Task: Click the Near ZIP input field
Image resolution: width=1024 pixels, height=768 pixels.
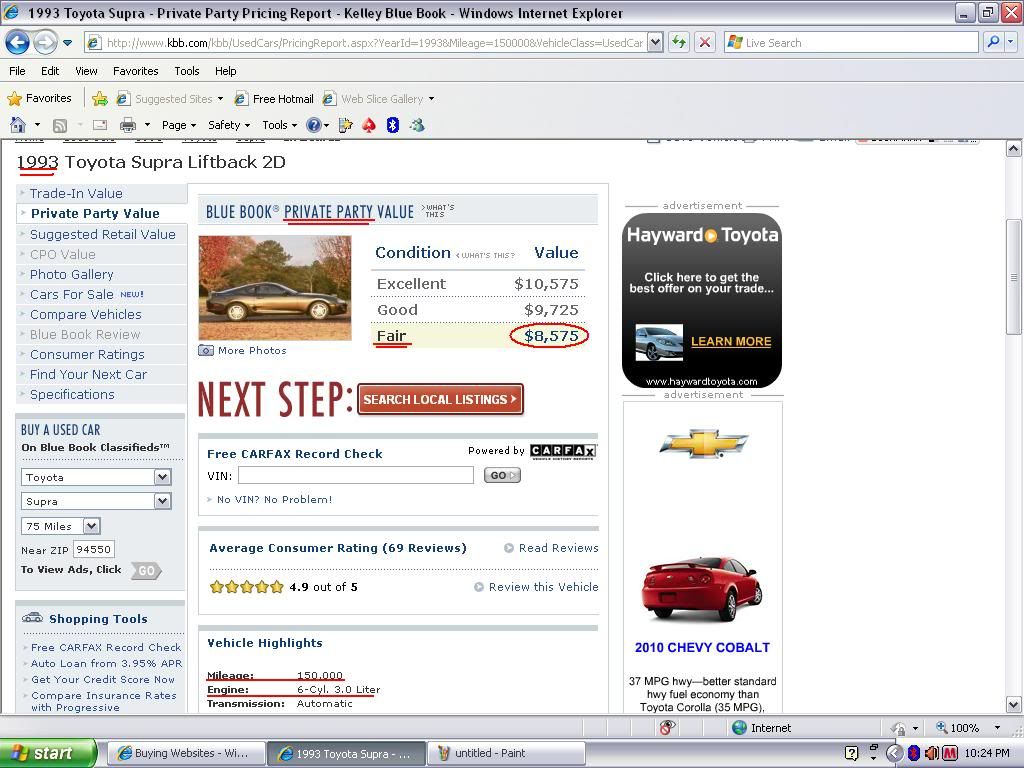Action: tap(94, 549)
